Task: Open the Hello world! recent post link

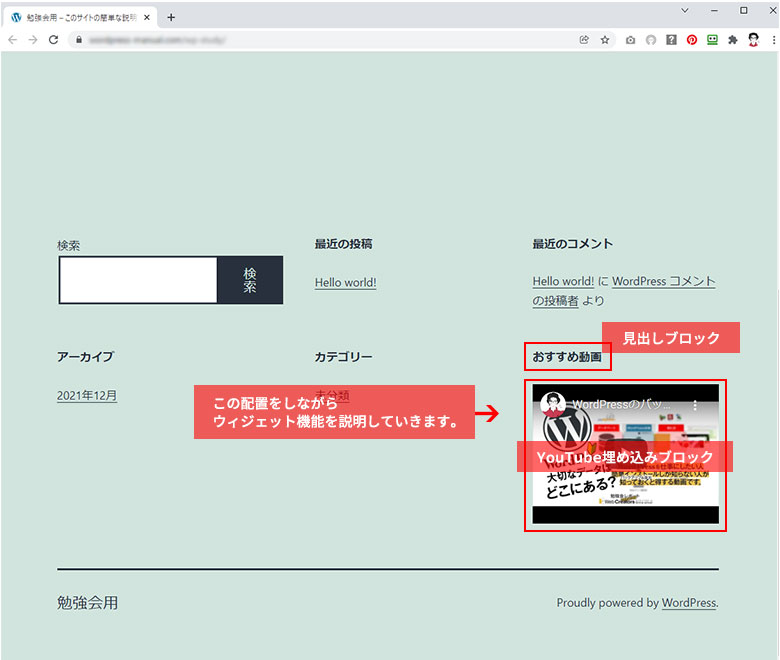Action: point(346,283)
